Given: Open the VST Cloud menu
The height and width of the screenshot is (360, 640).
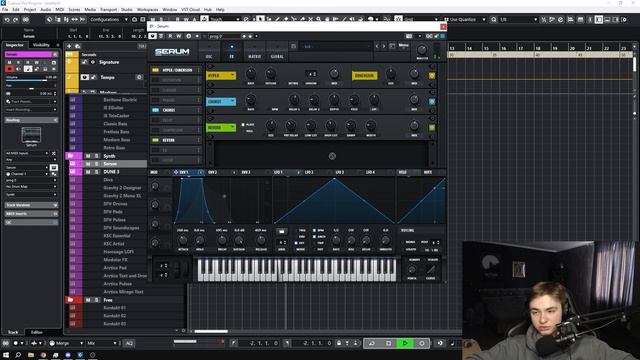Looking at the screenshot, I should (x=190, y=9).
